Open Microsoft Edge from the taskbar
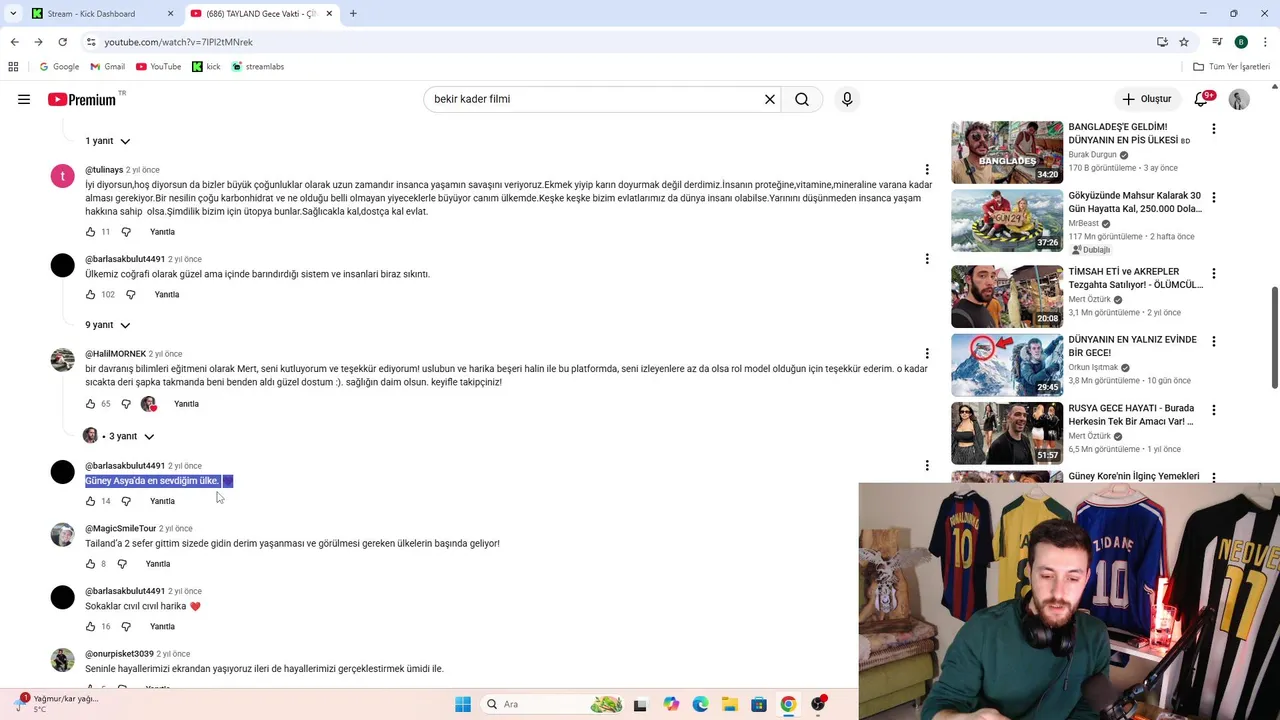Image resolution: width=1280 pixels, height=720 pixels. click(701, 704)
